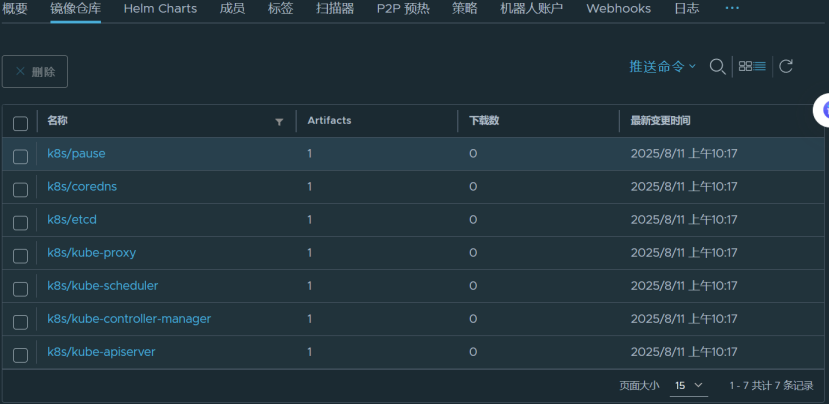Click the 页面大小 label
The image size is (830, 404).
639,385
